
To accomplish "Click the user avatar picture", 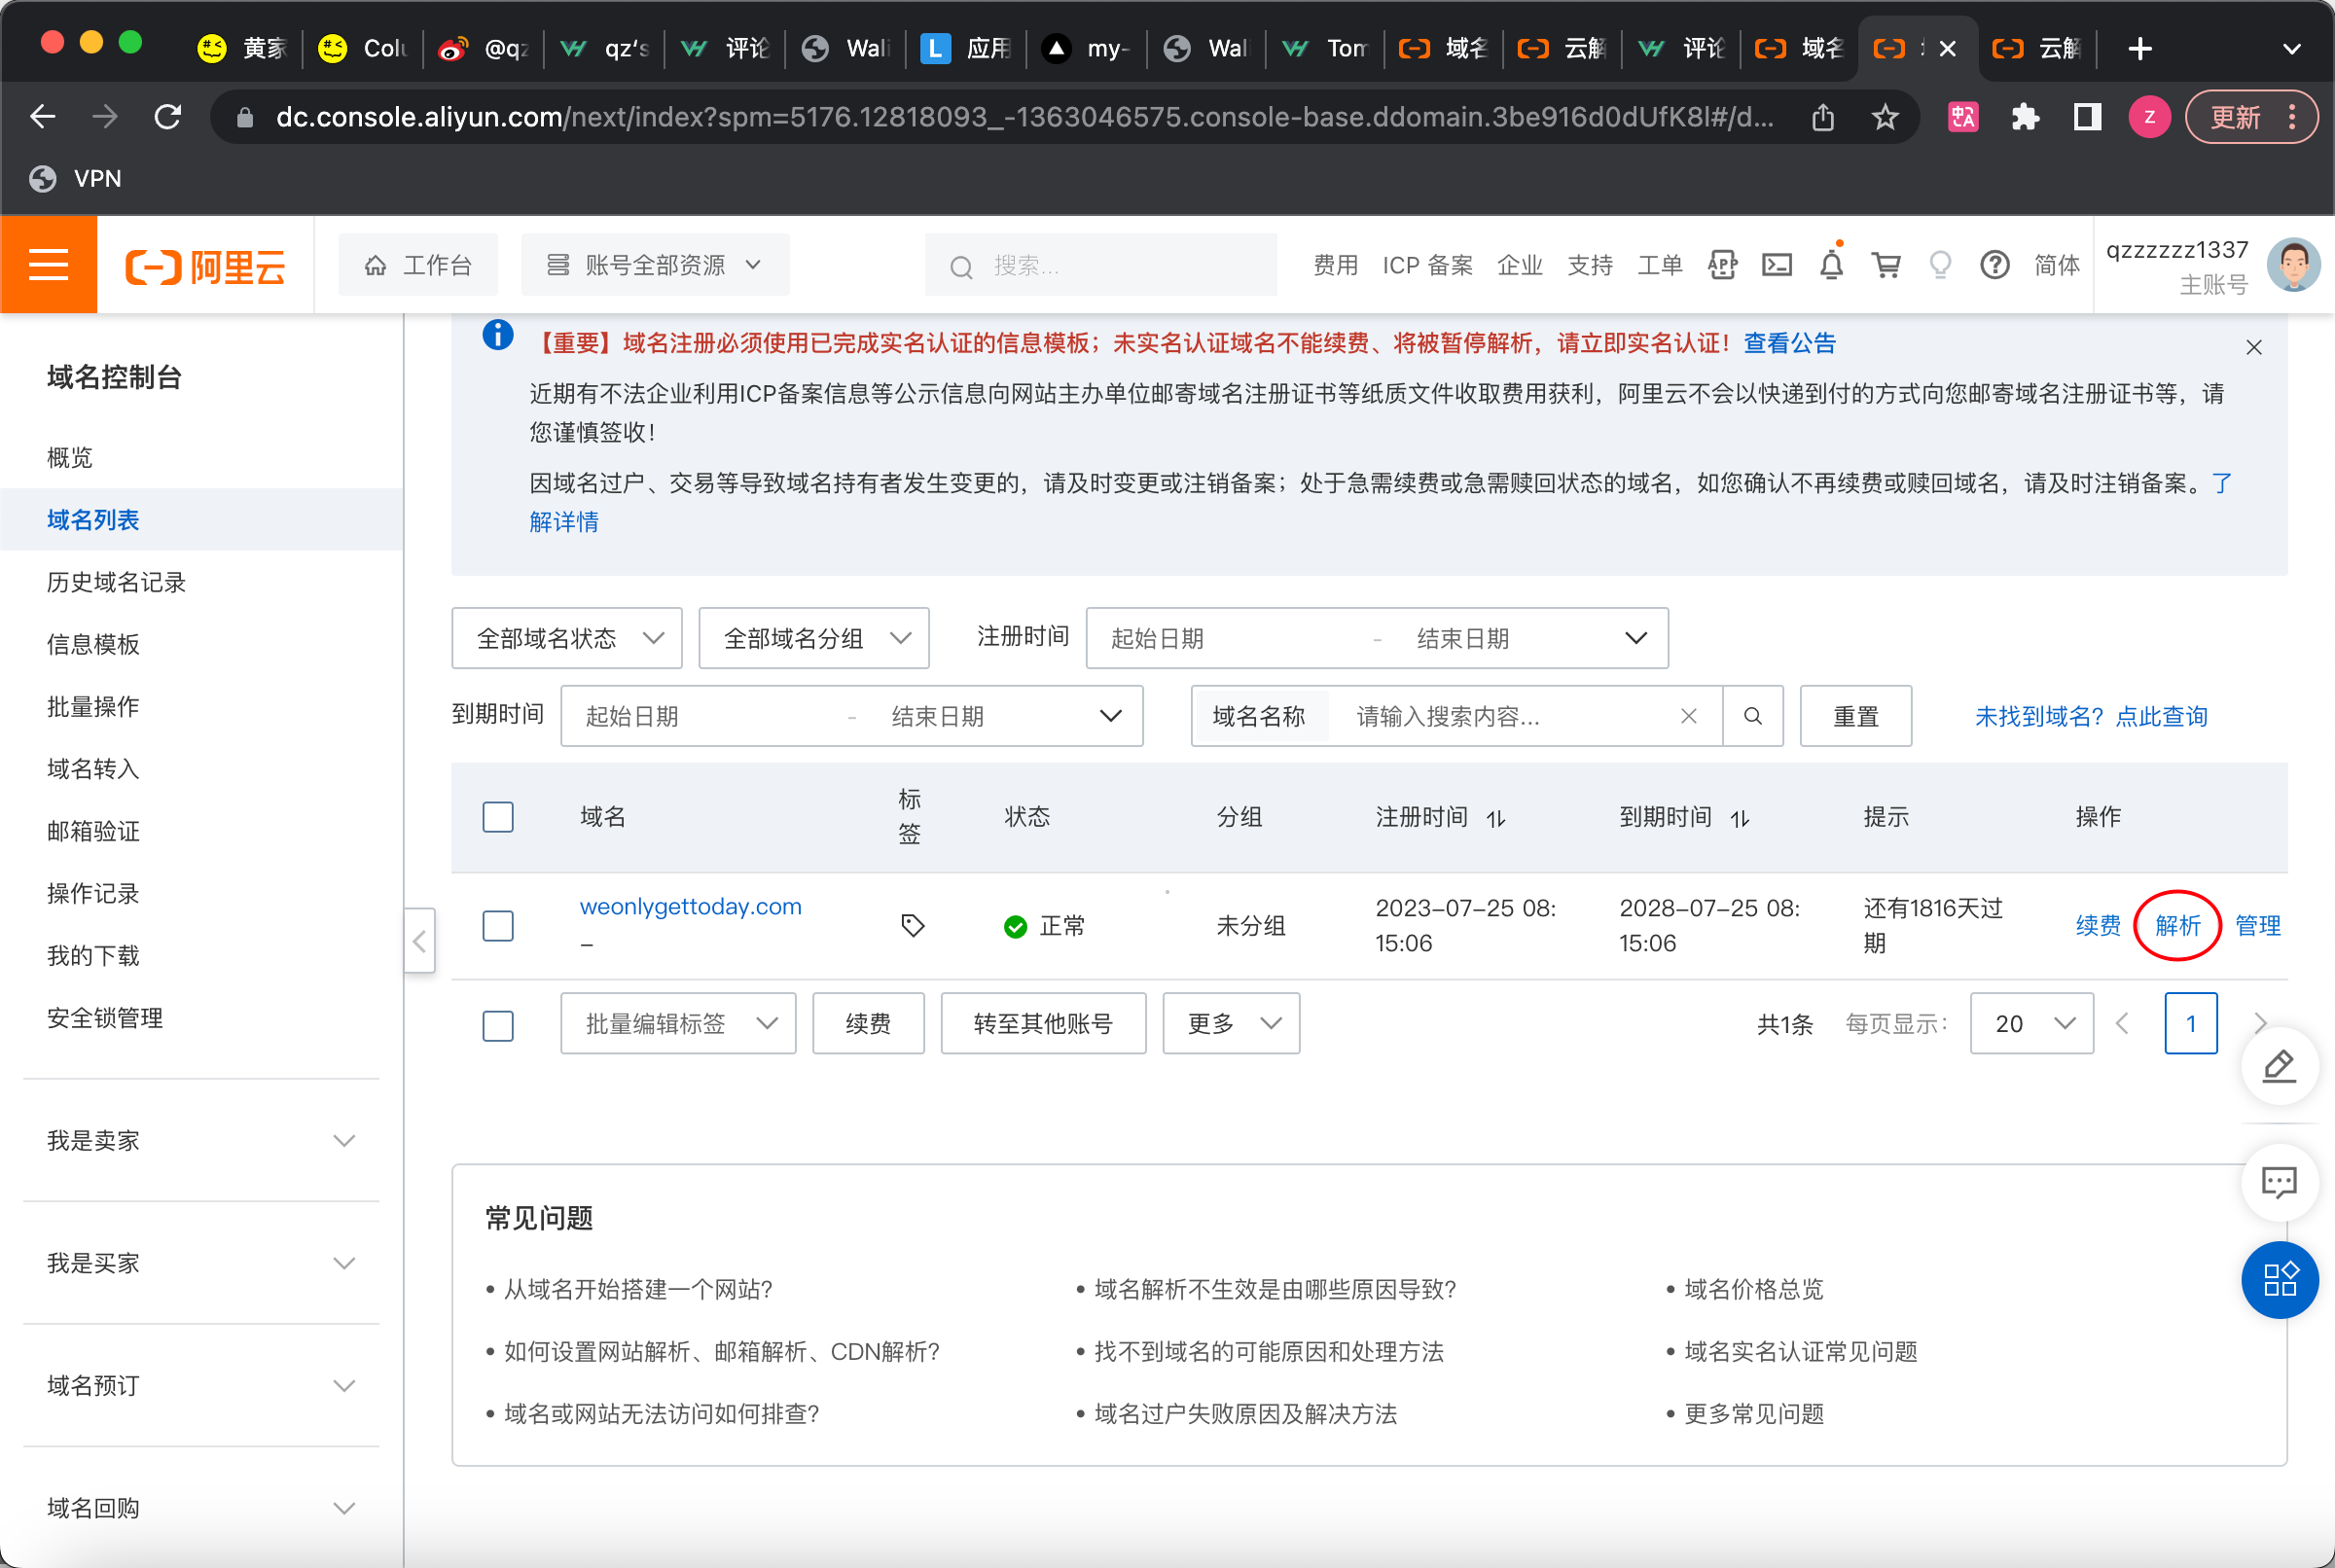I will pyautogui.click(x=2293, y=265).
